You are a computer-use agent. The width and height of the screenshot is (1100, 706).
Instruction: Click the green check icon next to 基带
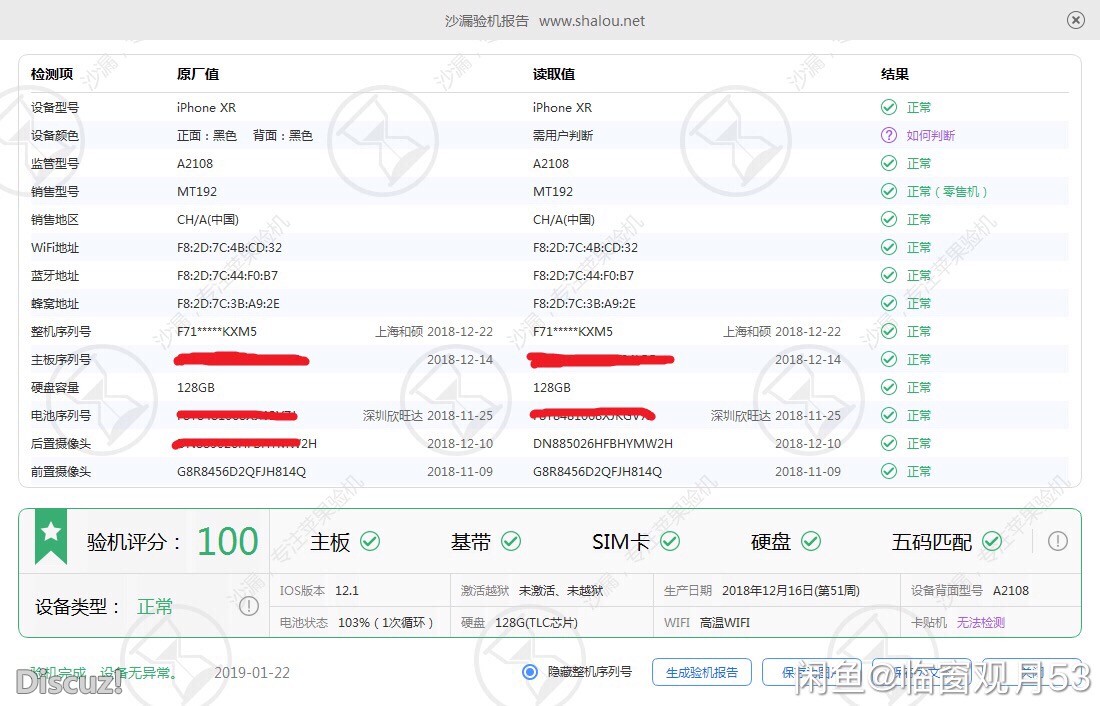[511, 541]
